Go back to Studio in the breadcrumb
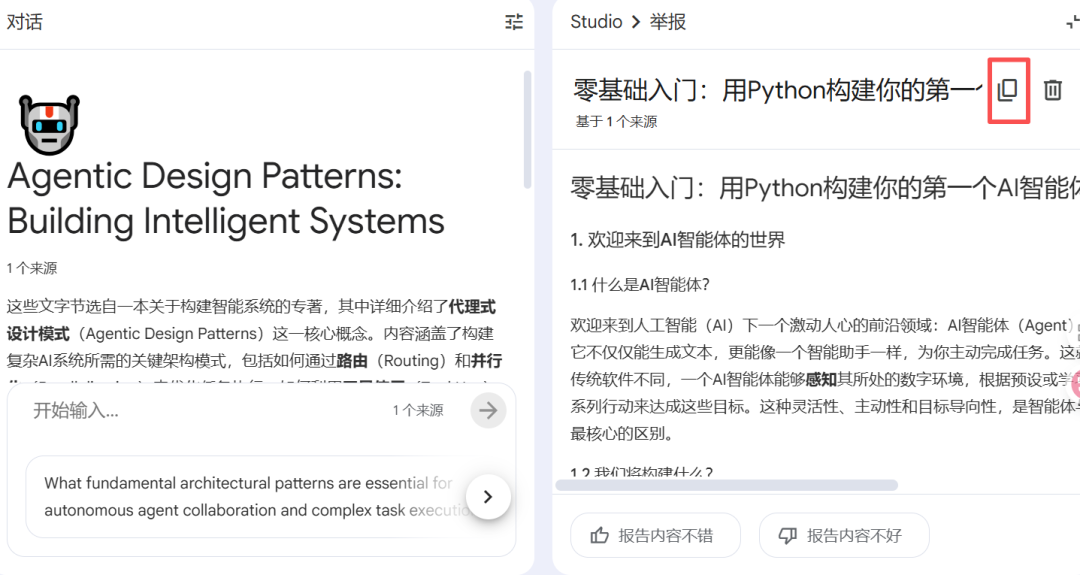This screenshot has height=575, width=1080. tap(596, 22)
